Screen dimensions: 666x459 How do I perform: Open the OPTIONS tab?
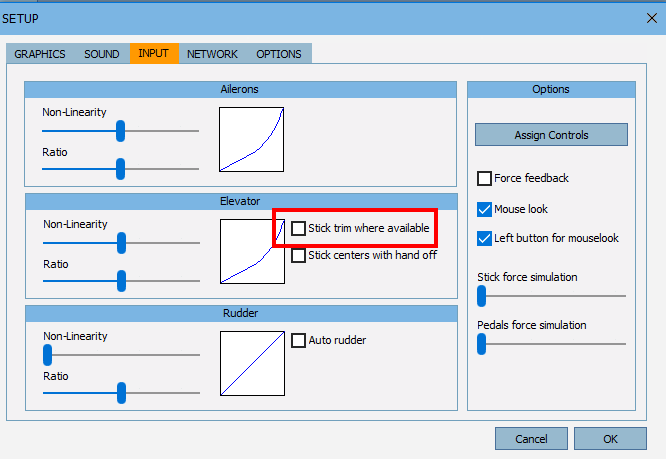pyautogui.click(x=279, y=54)
